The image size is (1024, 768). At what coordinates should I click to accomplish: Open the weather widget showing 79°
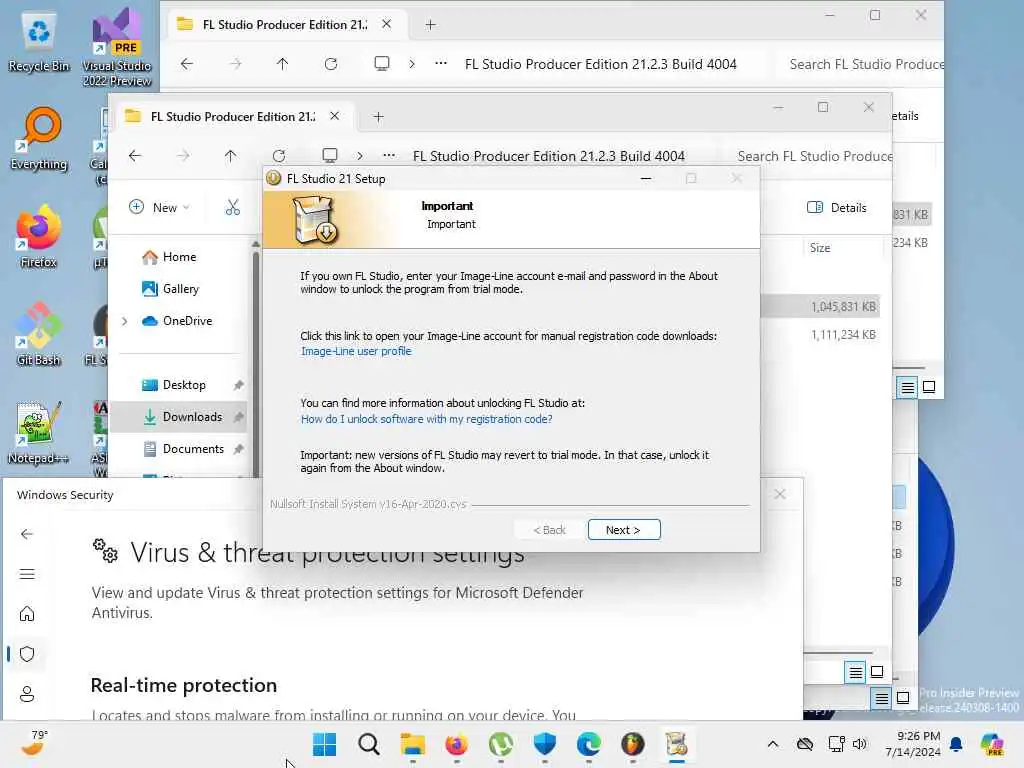point(36,743)
